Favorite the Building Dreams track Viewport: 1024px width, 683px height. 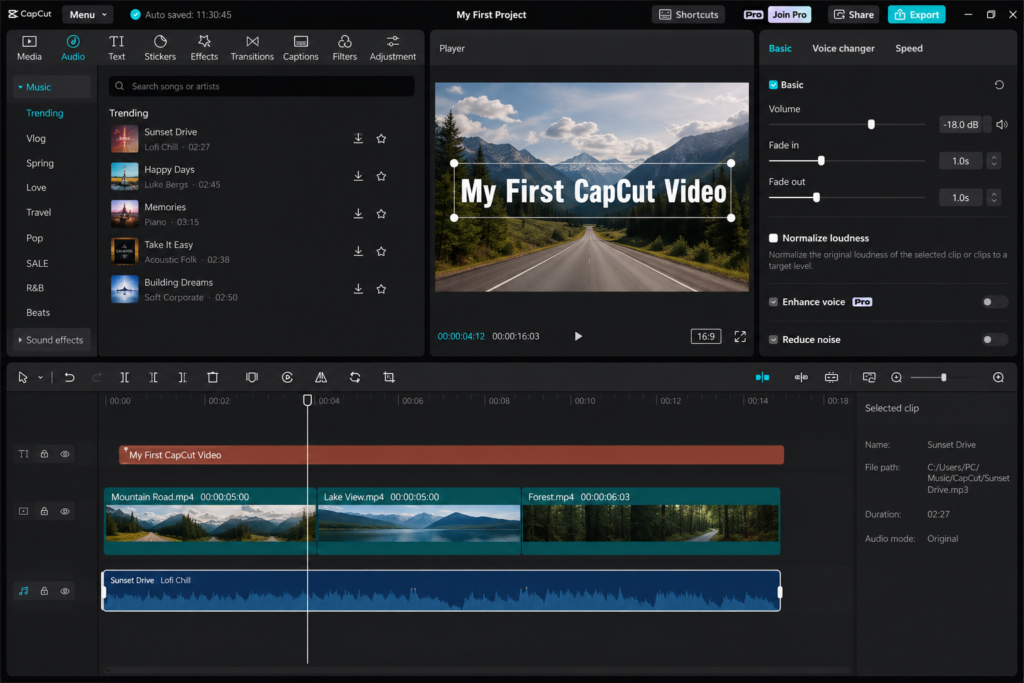[x=381, y=289]
